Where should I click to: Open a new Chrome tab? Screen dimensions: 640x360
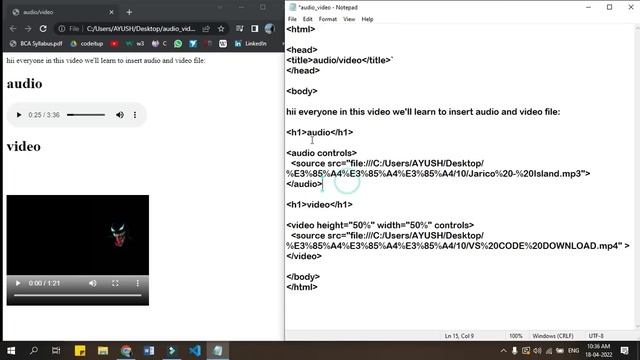click(x=129, y=12)
